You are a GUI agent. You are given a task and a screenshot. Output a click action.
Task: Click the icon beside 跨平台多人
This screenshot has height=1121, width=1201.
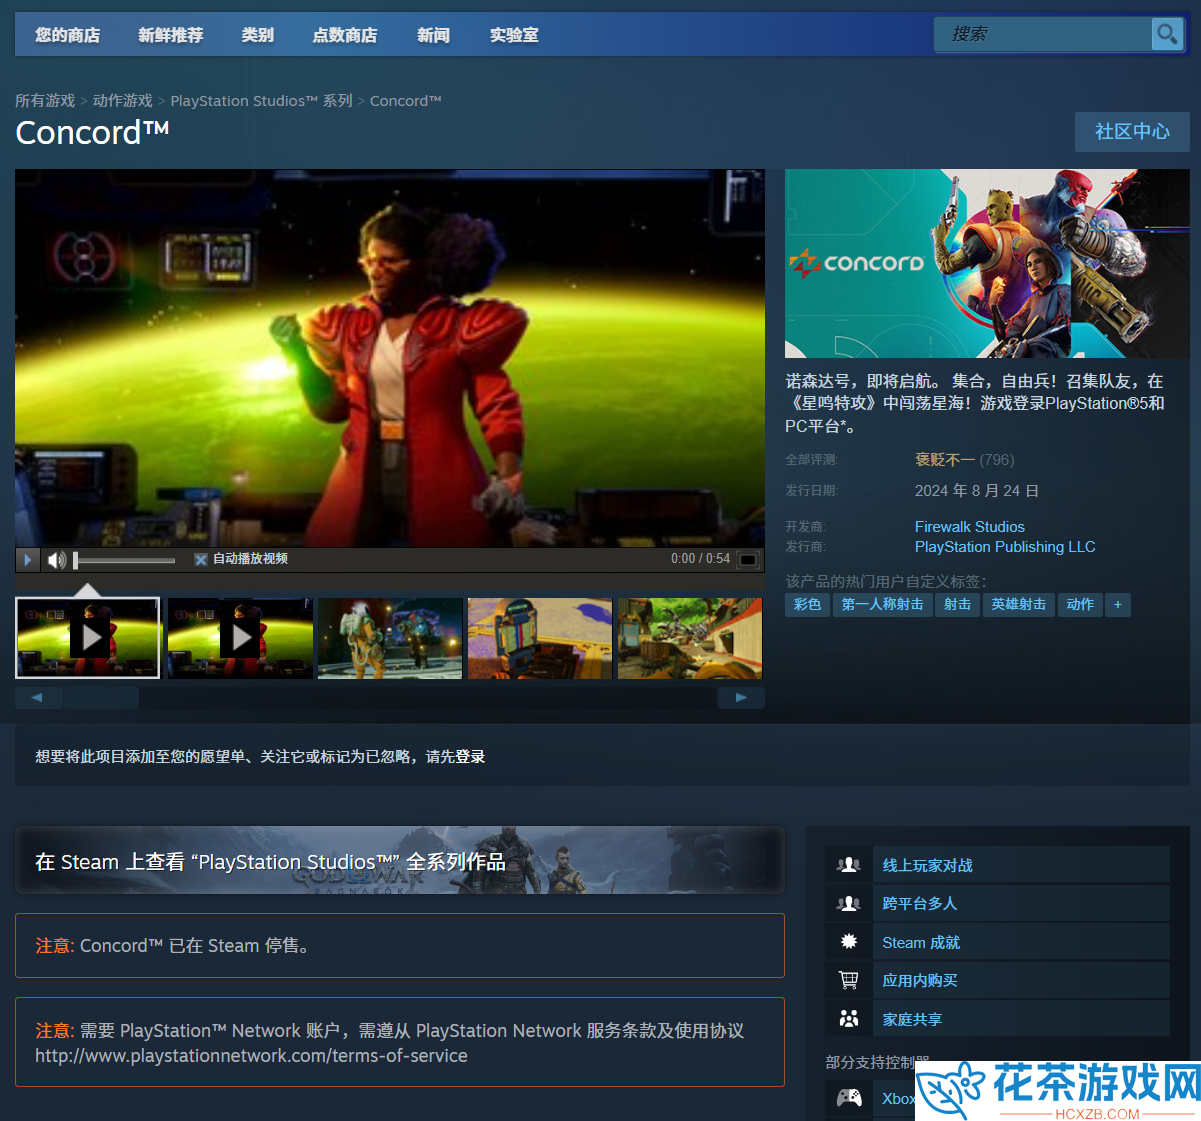pos(849,904)
